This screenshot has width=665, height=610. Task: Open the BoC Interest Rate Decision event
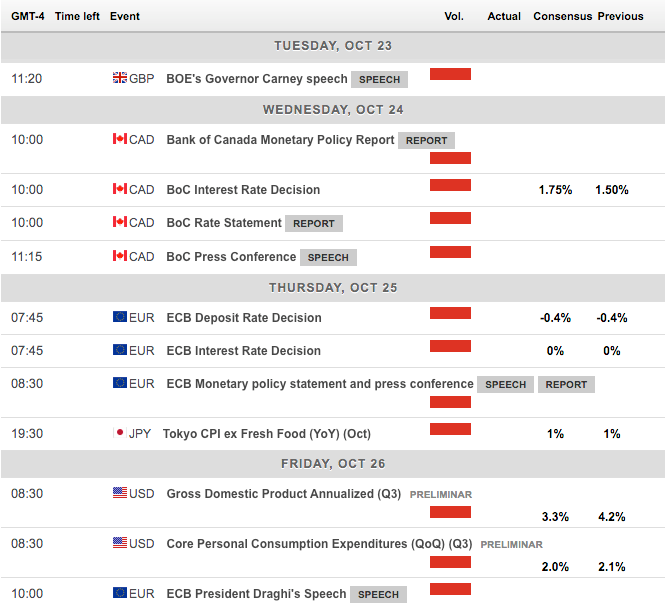pos(243,190)
